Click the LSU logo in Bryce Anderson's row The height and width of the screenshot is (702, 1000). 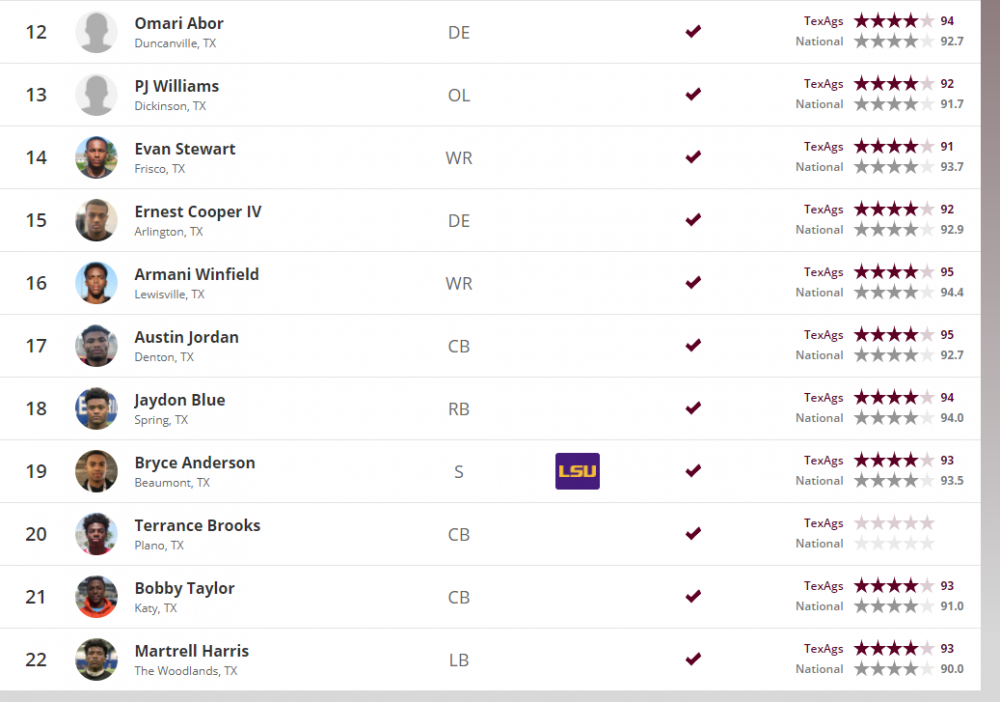point(577,471)
